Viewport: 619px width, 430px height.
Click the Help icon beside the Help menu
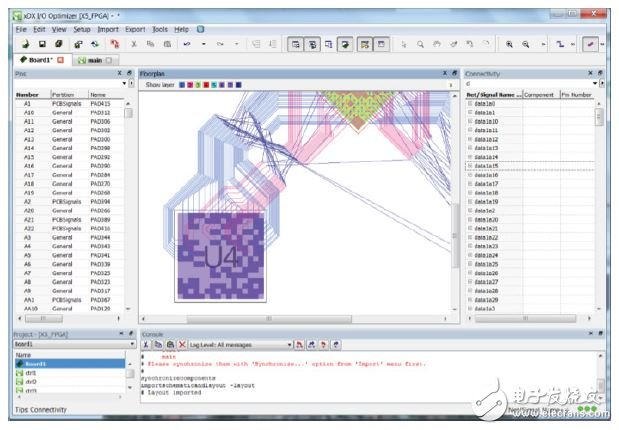pyautogui.click(x=200, y=29)
